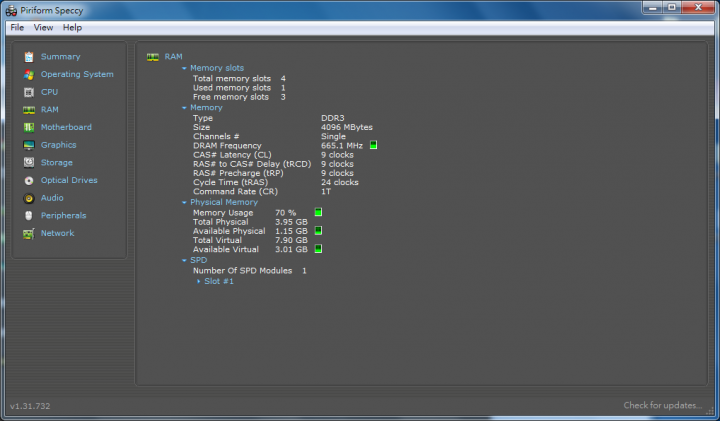Click the 24 clocks tRAS value
Image resolution: width=720 pixels, height=421 pixels.
click(x=340, y=182)
